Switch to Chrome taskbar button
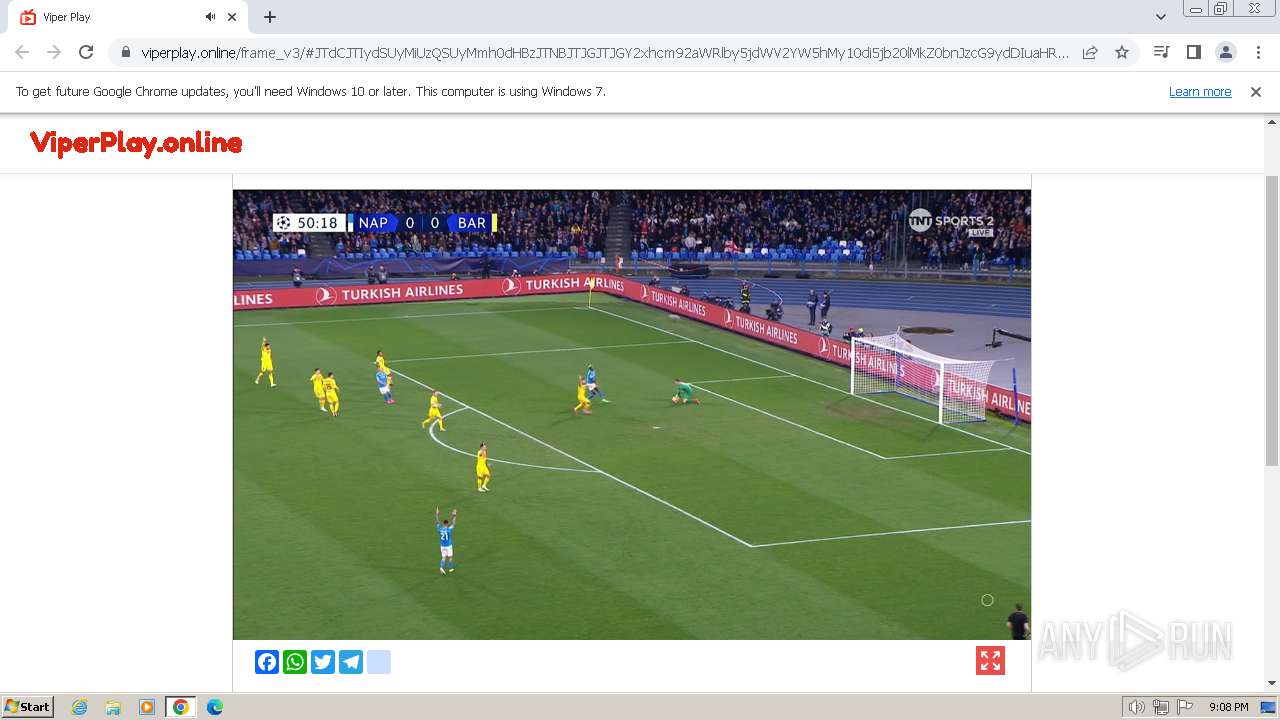 (181, 707)
